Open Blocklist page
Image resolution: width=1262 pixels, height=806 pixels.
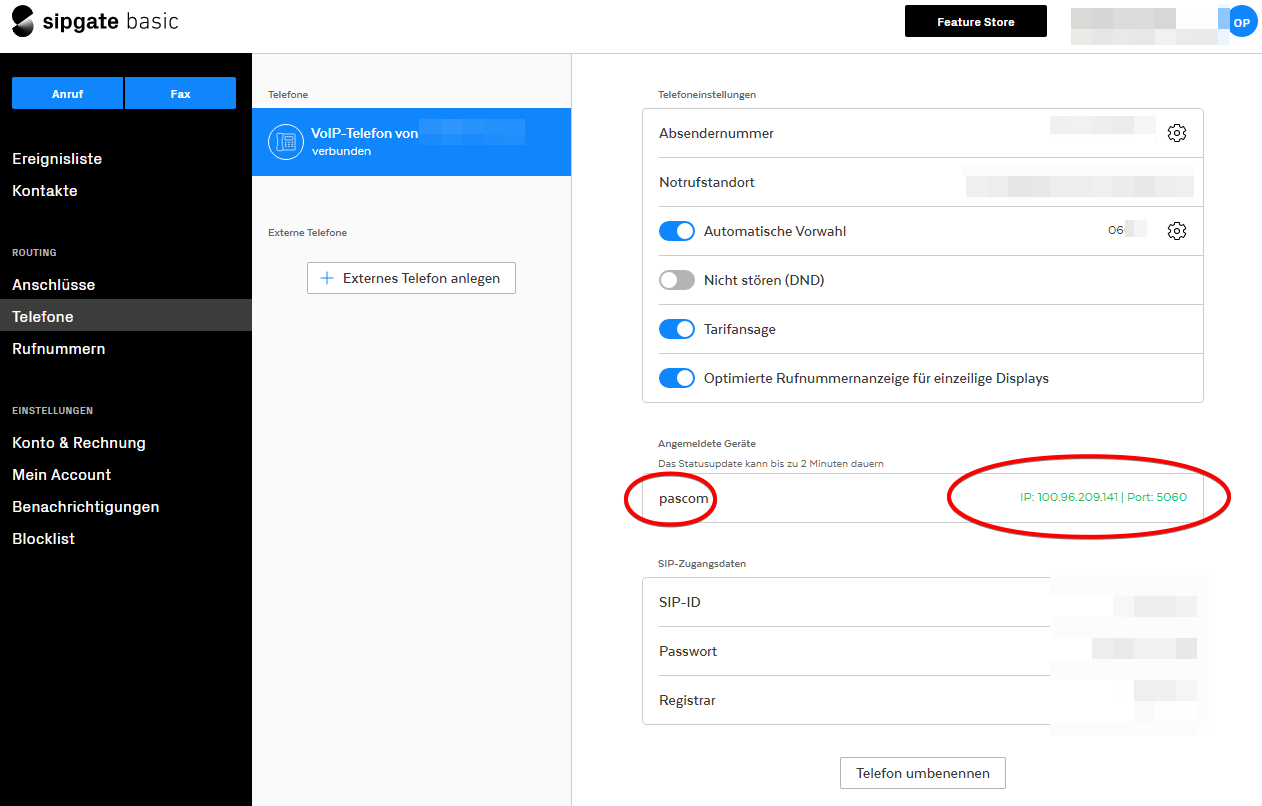click(x=44, y=539)
